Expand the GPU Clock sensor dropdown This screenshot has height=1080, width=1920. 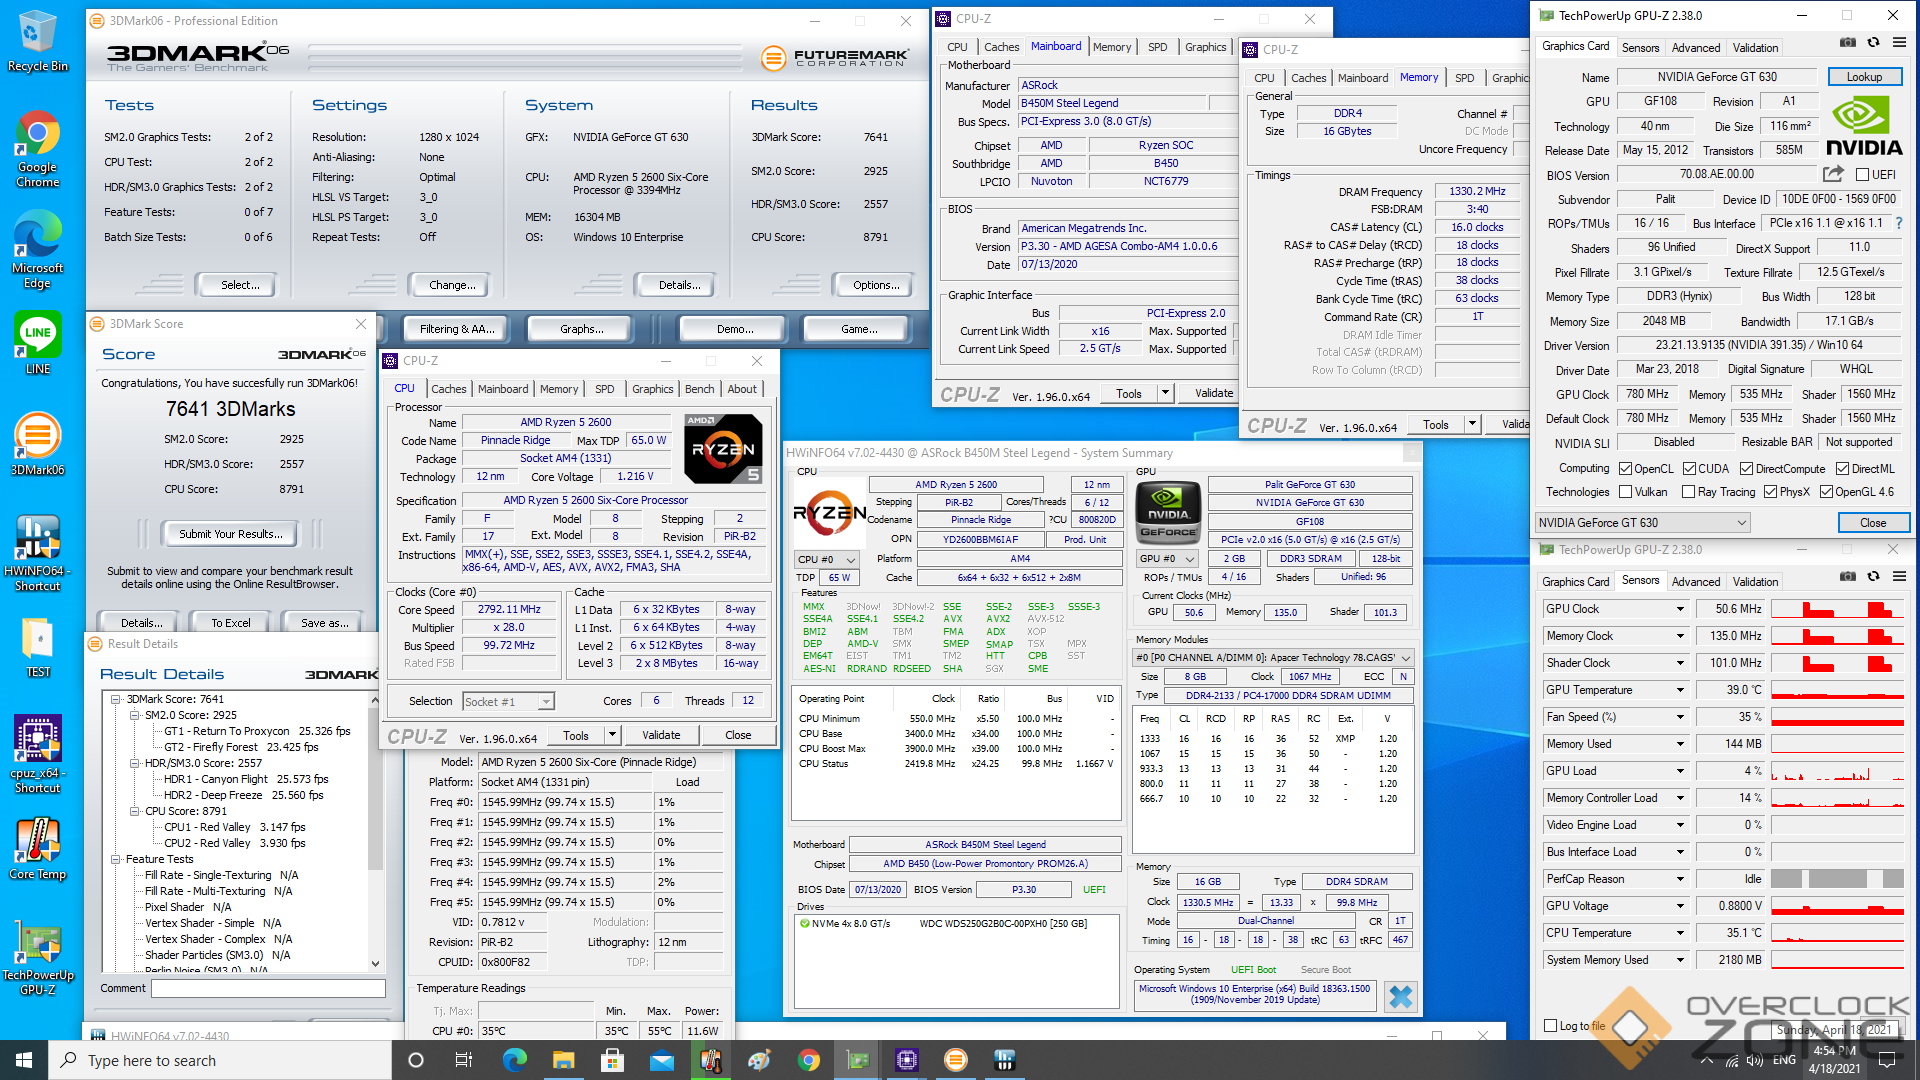[1680, 609]
